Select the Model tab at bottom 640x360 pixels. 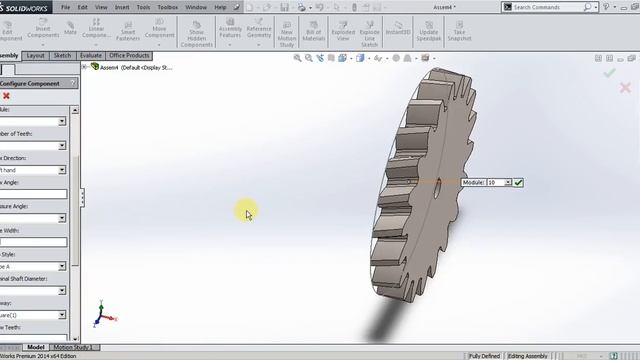pyautogui.click(x=36, y=347)
